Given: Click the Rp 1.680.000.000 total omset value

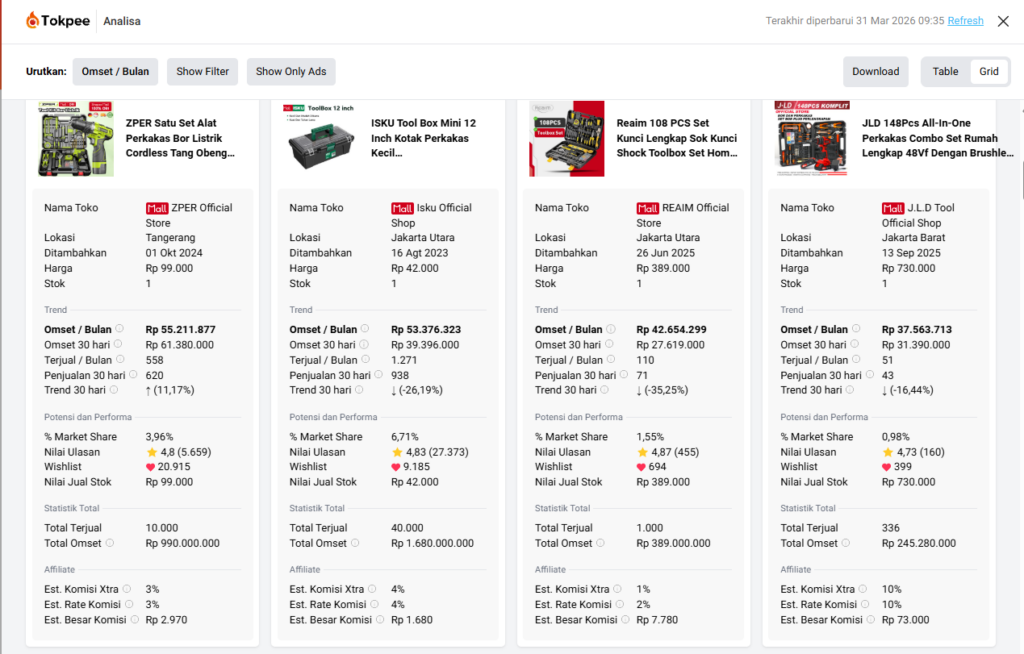Looking at the screenshot, I should tap(432, 543).
